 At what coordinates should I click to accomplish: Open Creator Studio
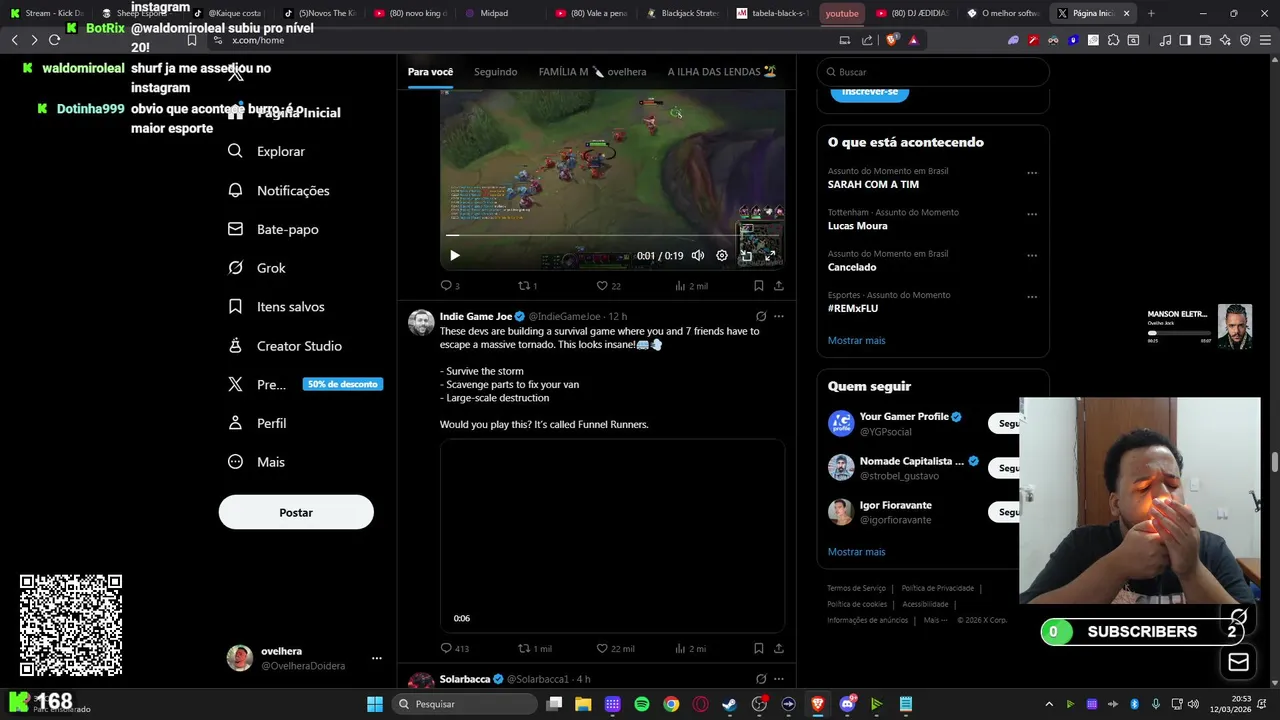point(284,346)
